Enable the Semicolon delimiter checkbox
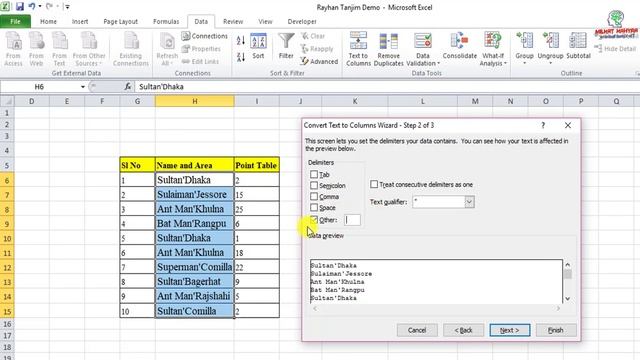The image size is (640, 360). pos(313,185)
